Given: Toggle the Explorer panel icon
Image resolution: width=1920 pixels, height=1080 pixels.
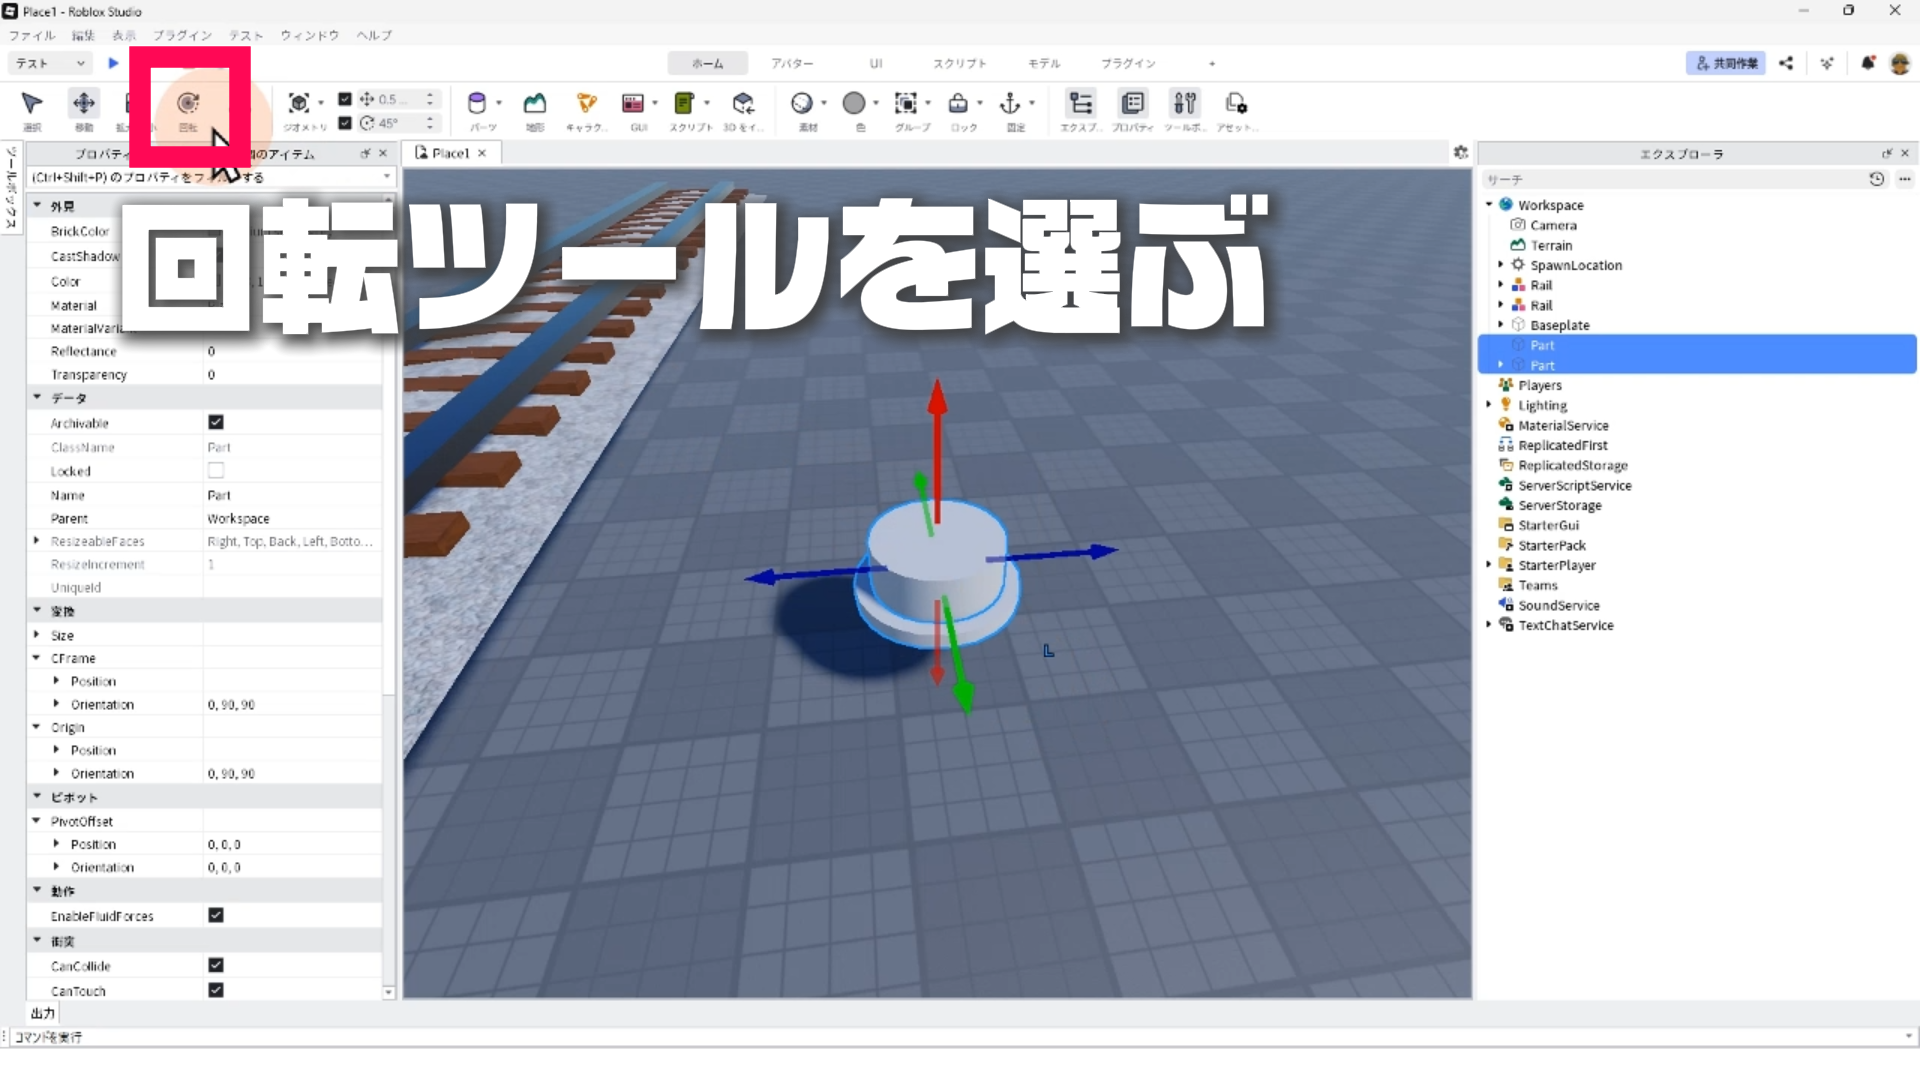Looking at the screenshot, I should pyautogui.click(x=1081, y=104).
